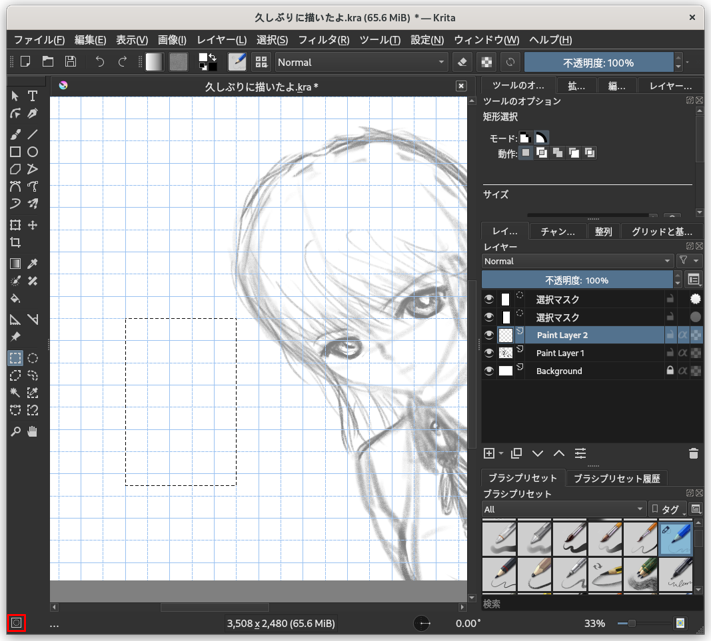Open the brush editor settings icon
The width and height of the screenshot is (711, 641).
tap(237, 62)
